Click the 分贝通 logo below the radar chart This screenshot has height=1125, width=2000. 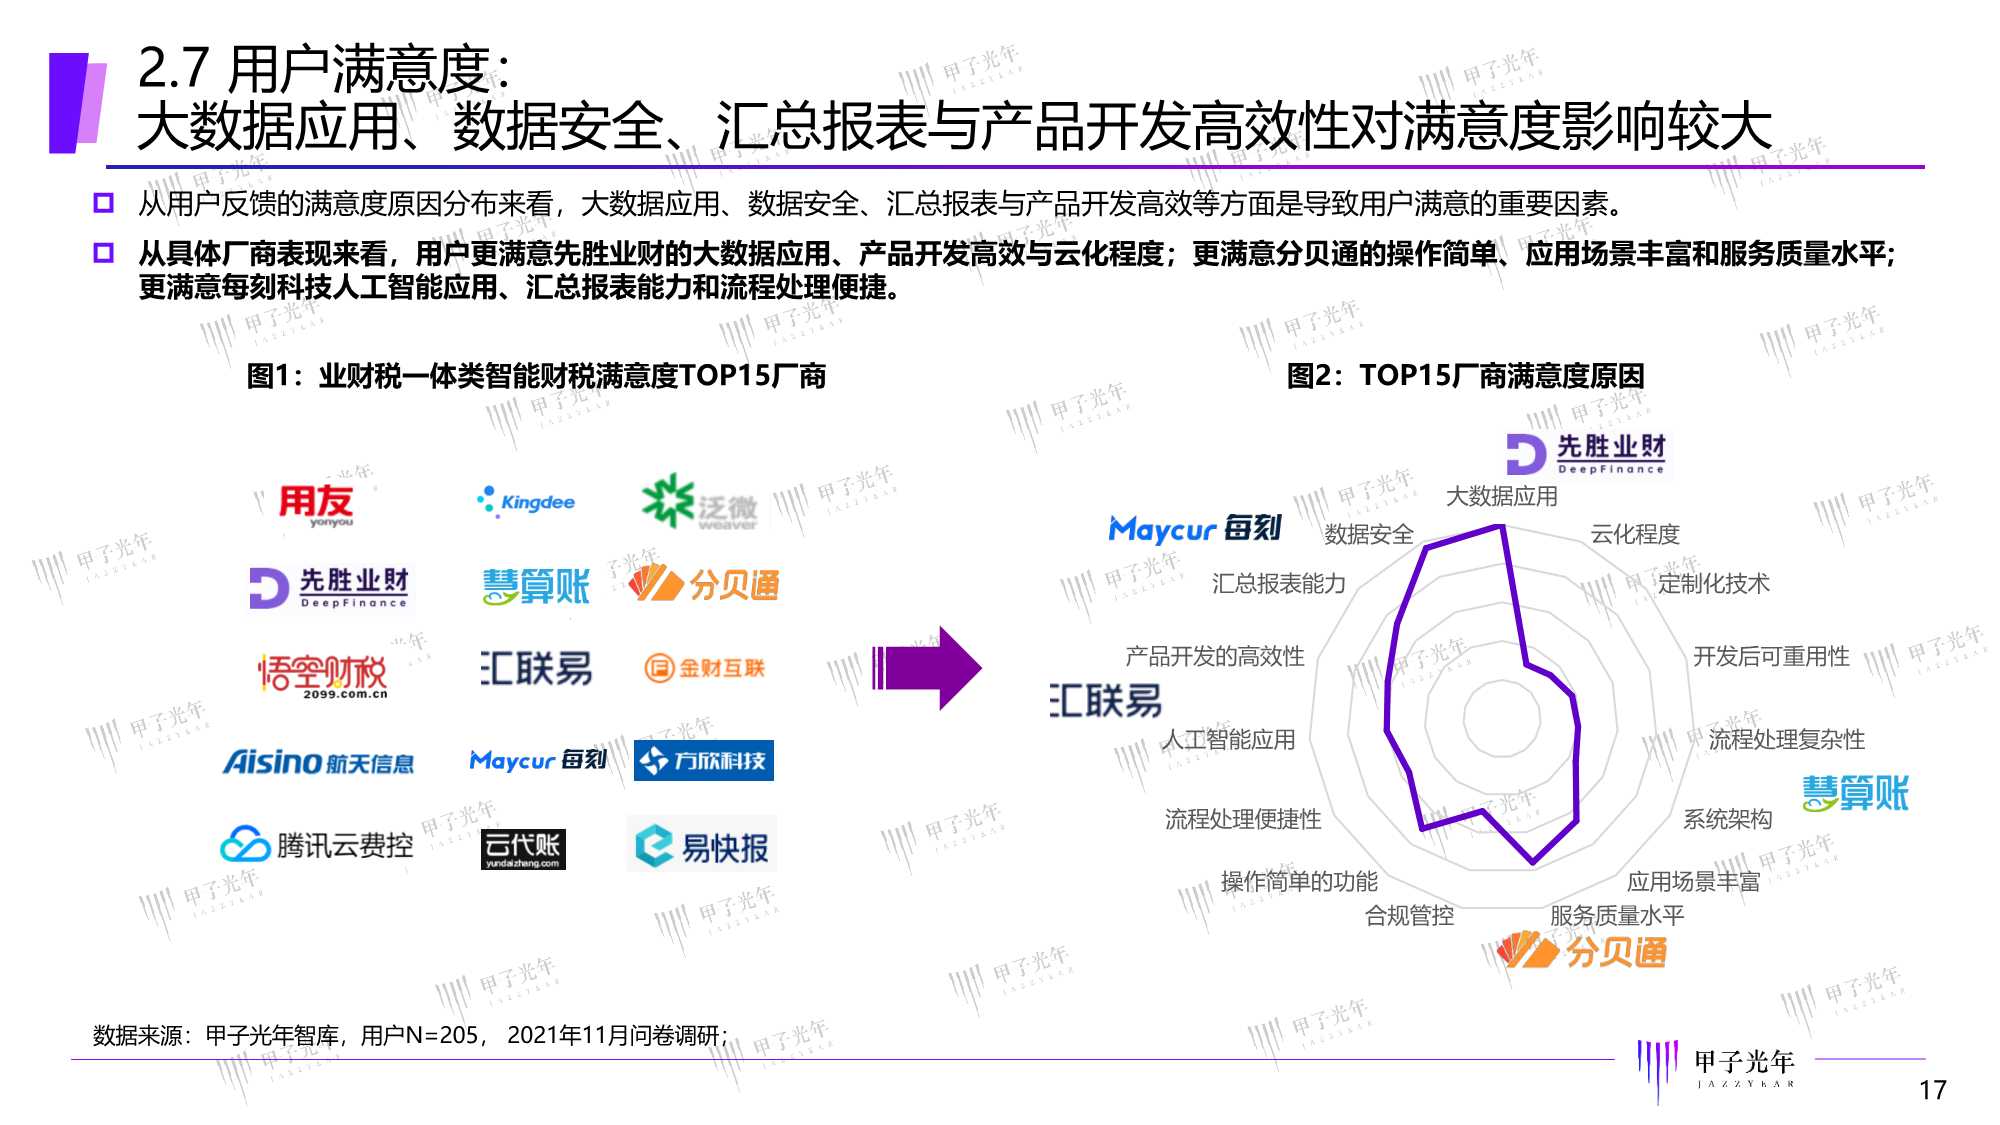pyautogui.click(x=1582, y=951)
